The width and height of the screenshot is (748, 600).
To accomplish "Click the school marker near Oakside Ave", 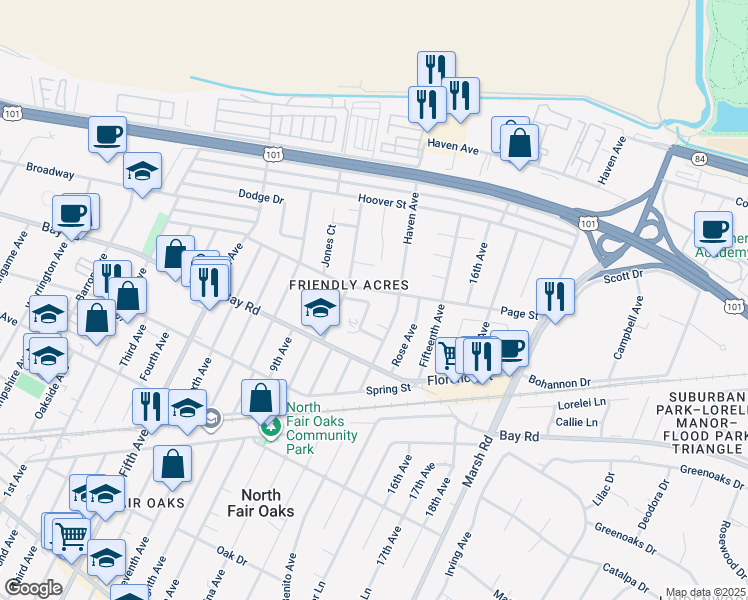I will [48, 357].
